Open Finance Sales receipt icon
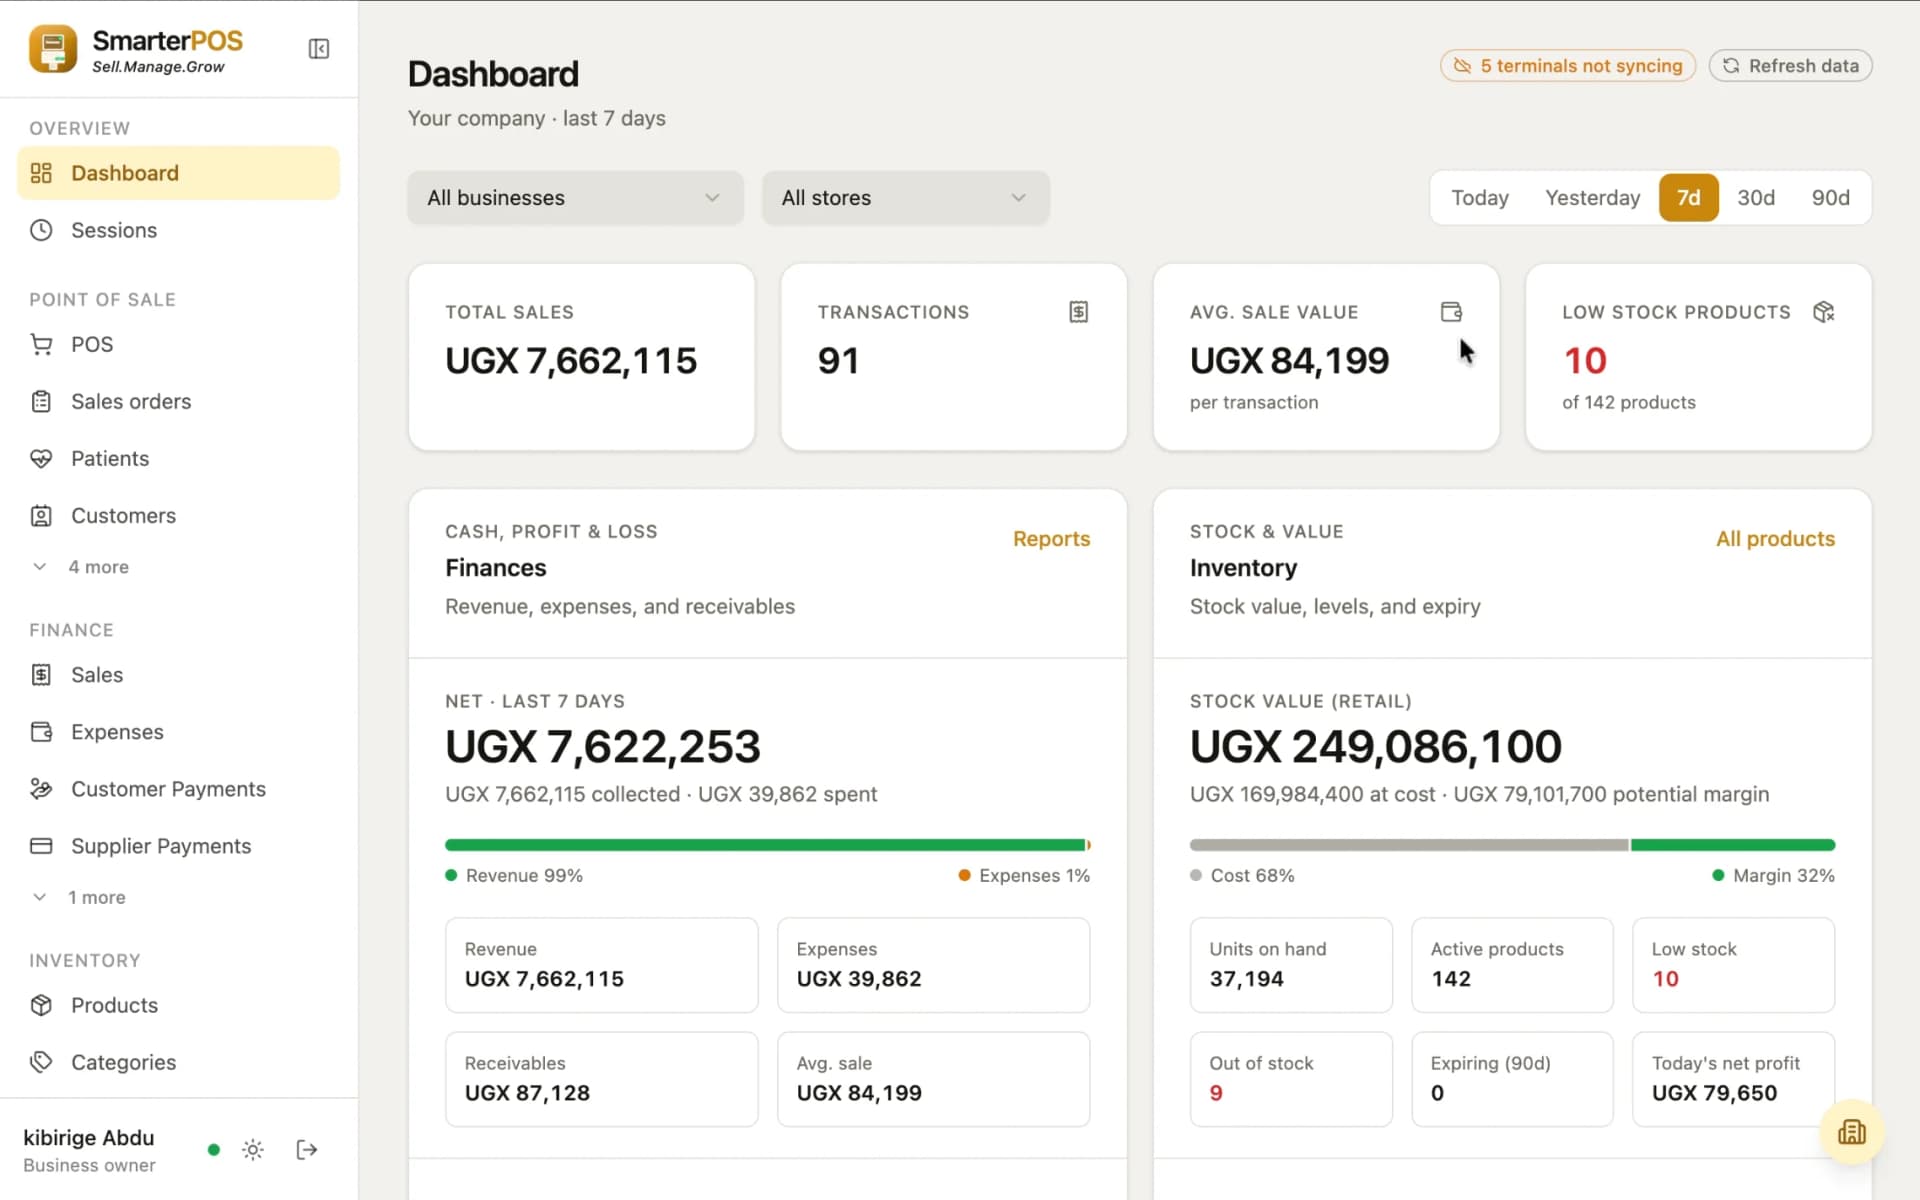Viewport: 1920px width, 1200px height. click(41, 675)
